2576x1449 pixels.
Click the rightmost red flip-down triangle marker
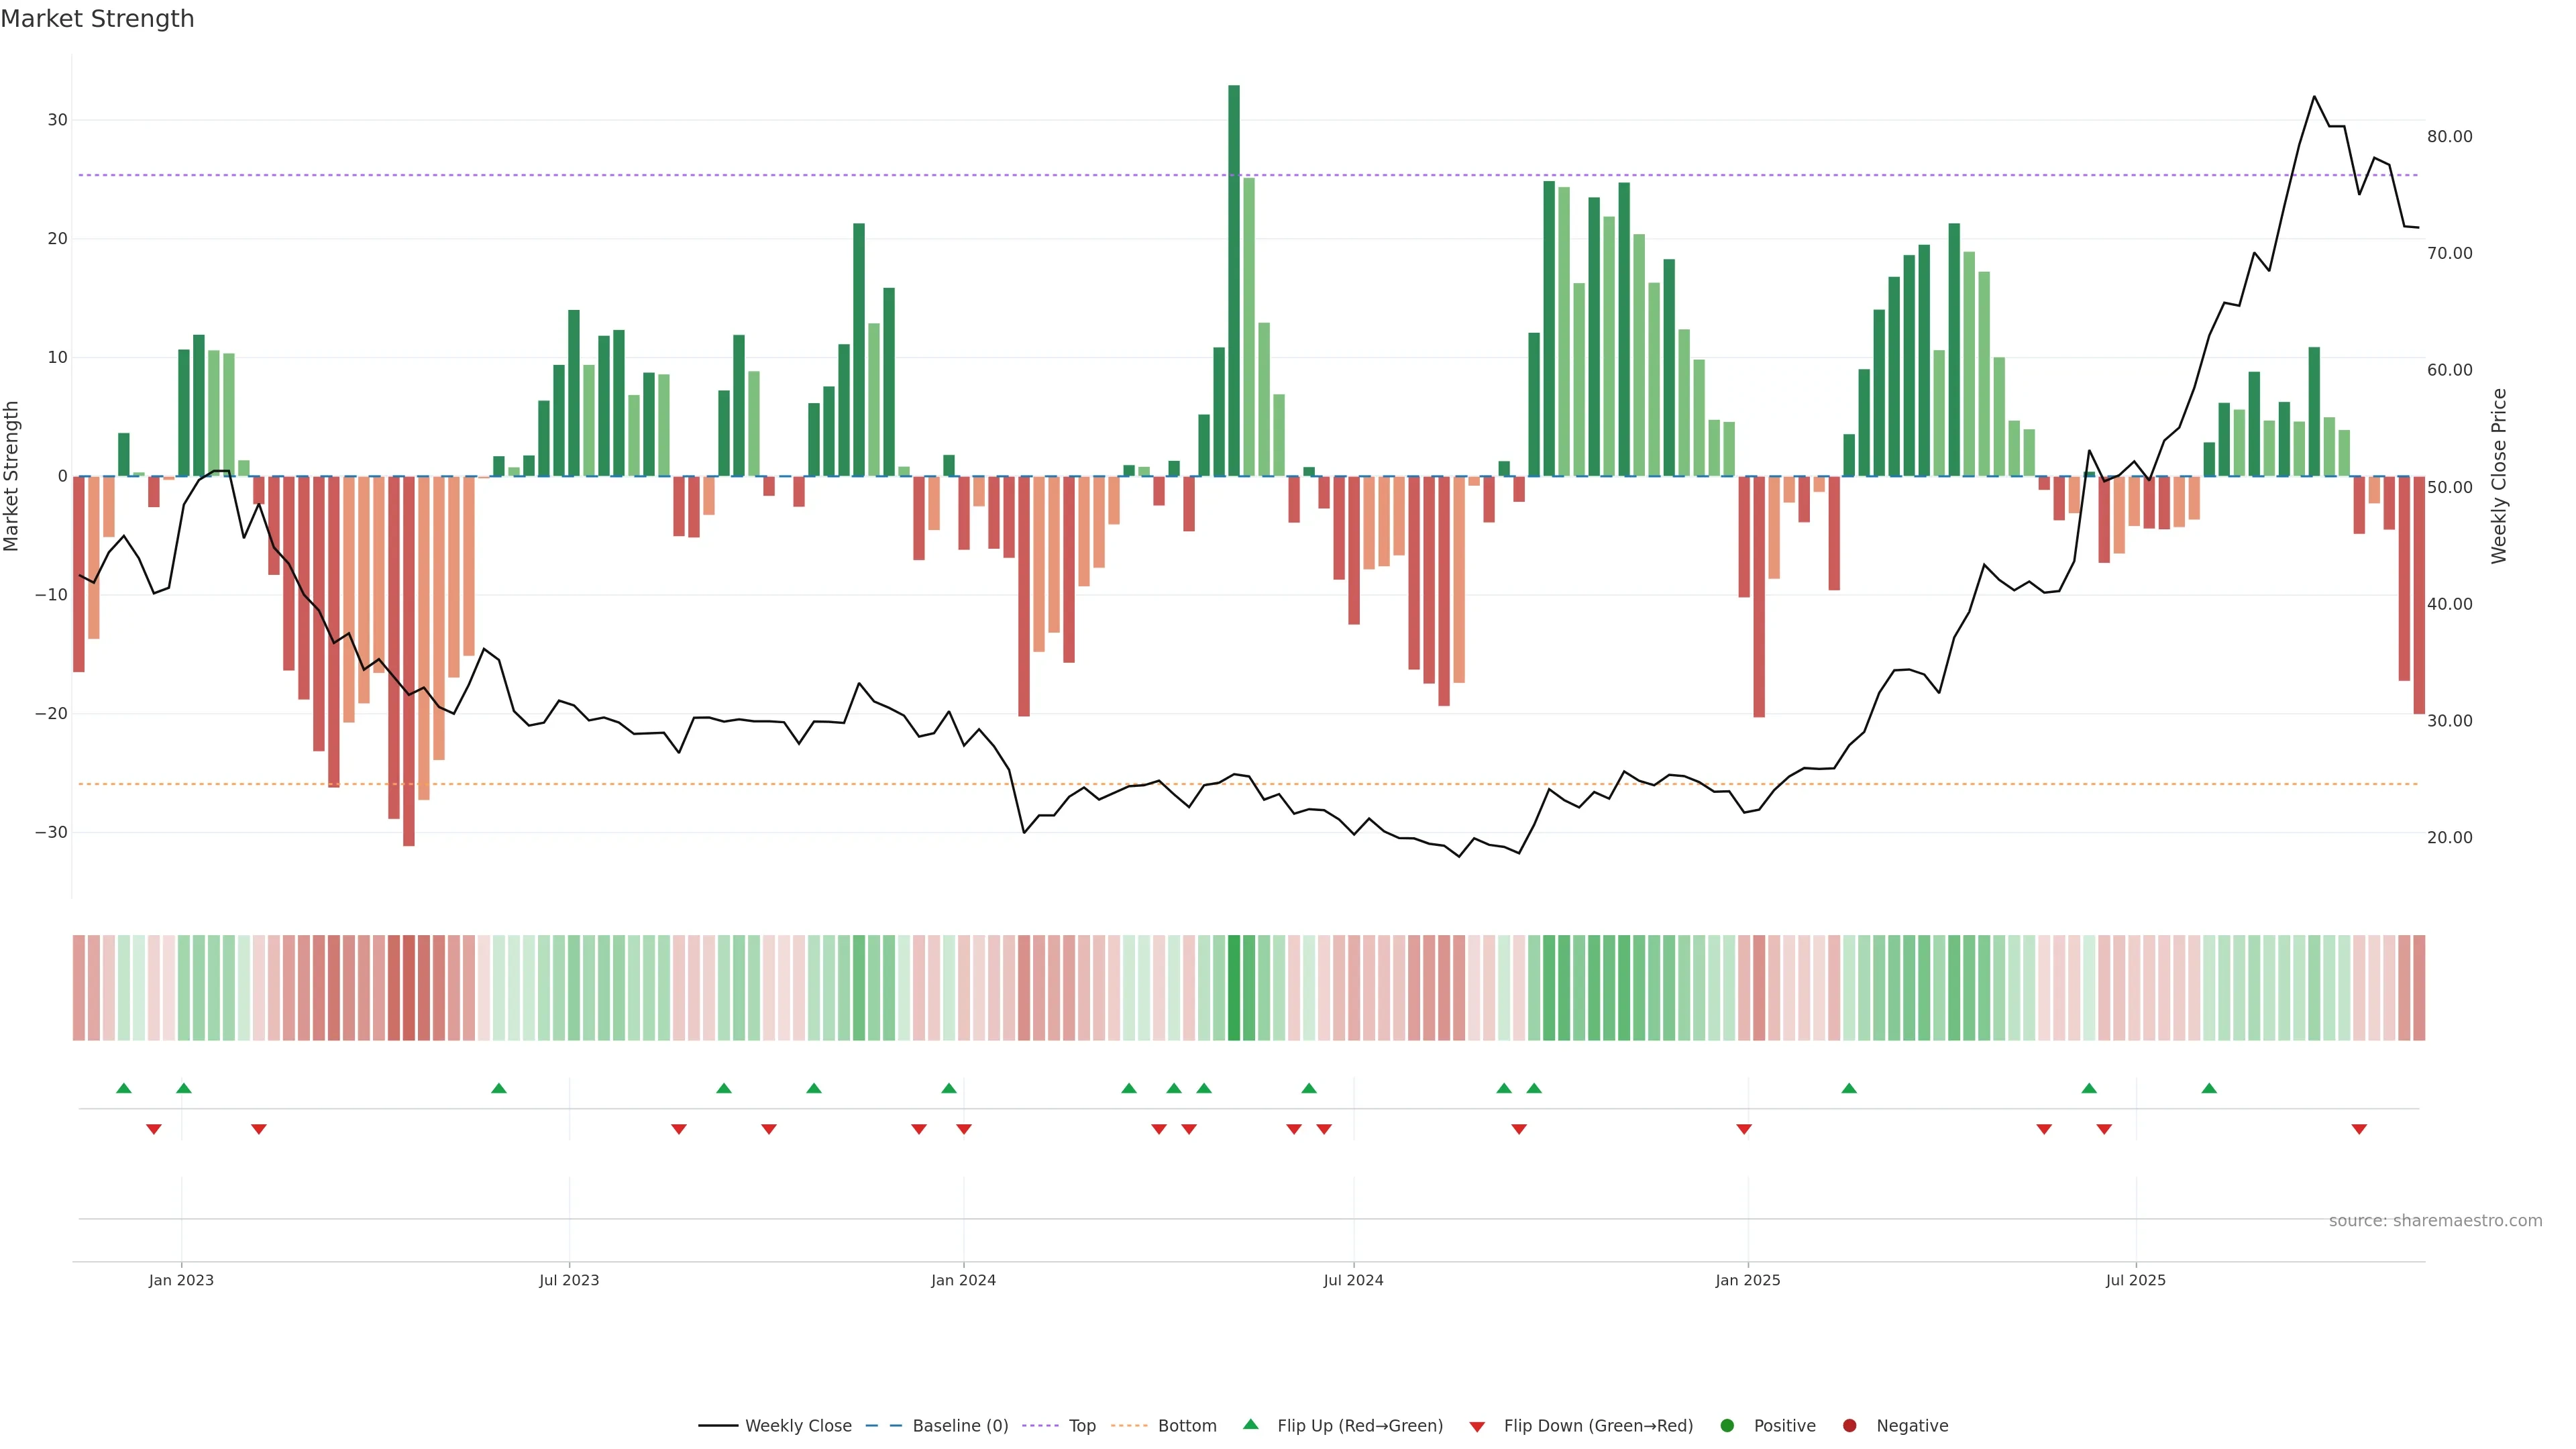pyautogui.click(x=2359, y=1129)
